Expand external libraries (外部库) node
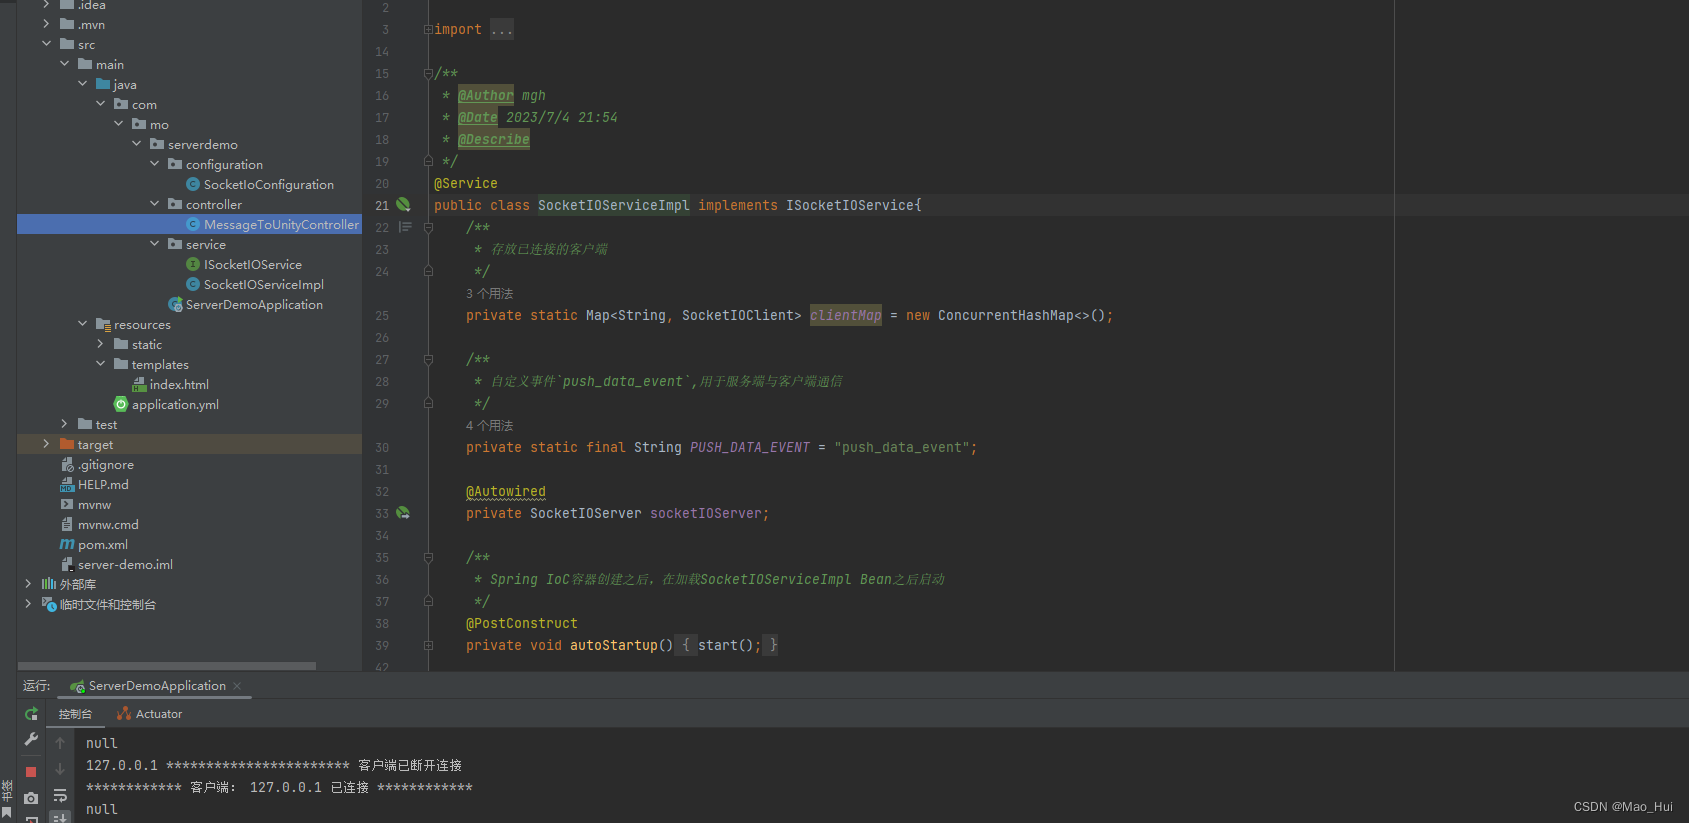 tap(28, 584)
